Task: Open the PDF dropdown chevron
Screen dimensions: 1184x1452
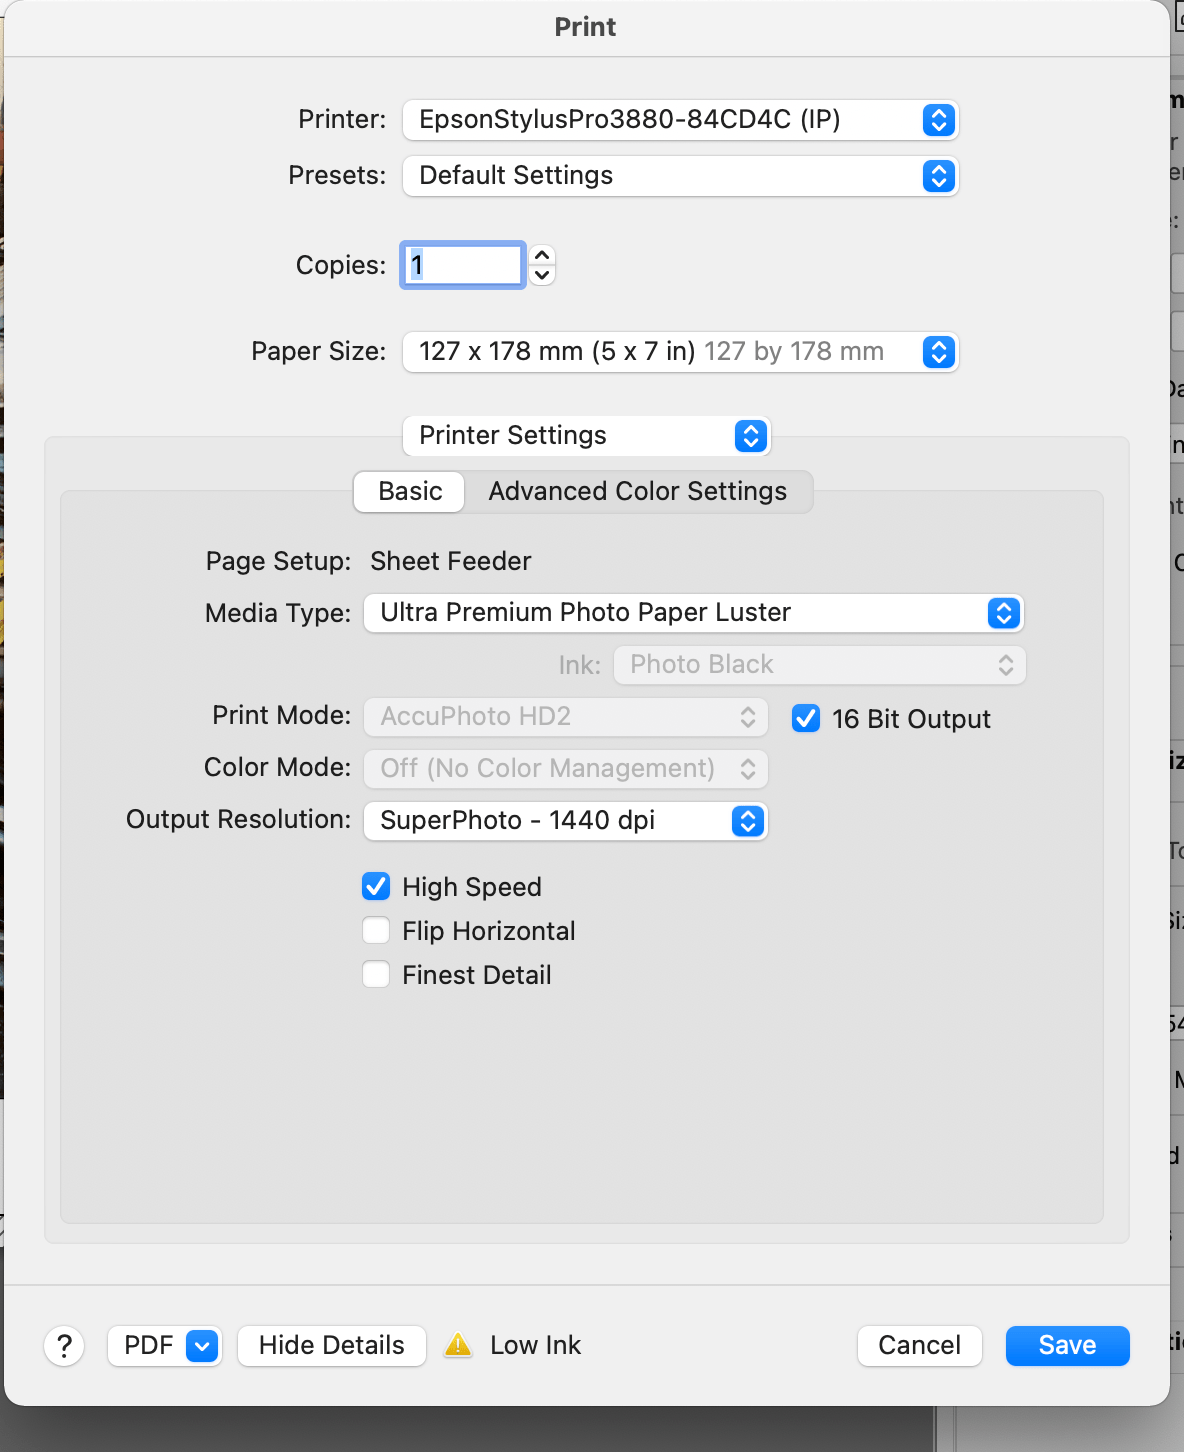Action: (201, 1345)
